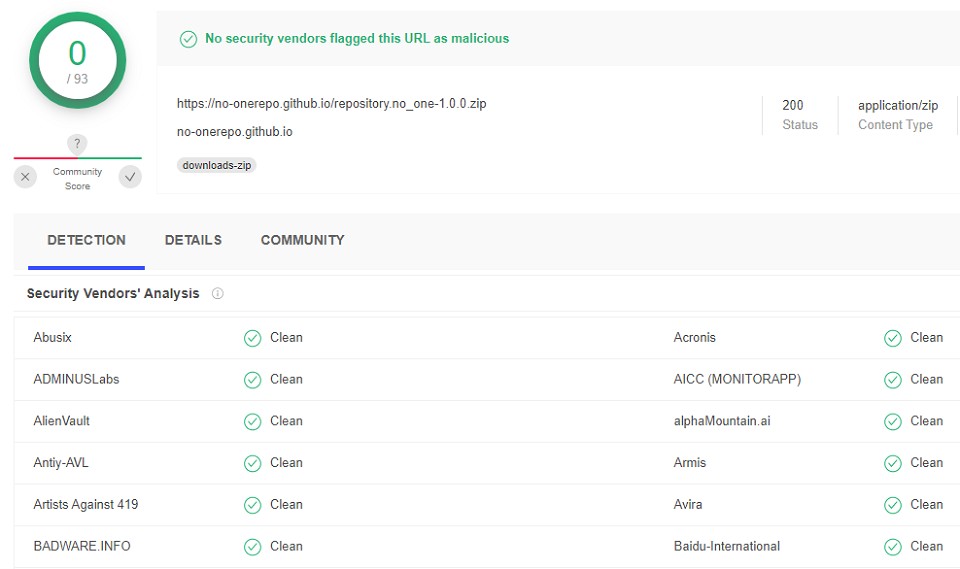Select the AlienVault vendor name
Image resolution: width=960 pixels, height=569 pixels.
pyautogui.click(x=61, y=421)
